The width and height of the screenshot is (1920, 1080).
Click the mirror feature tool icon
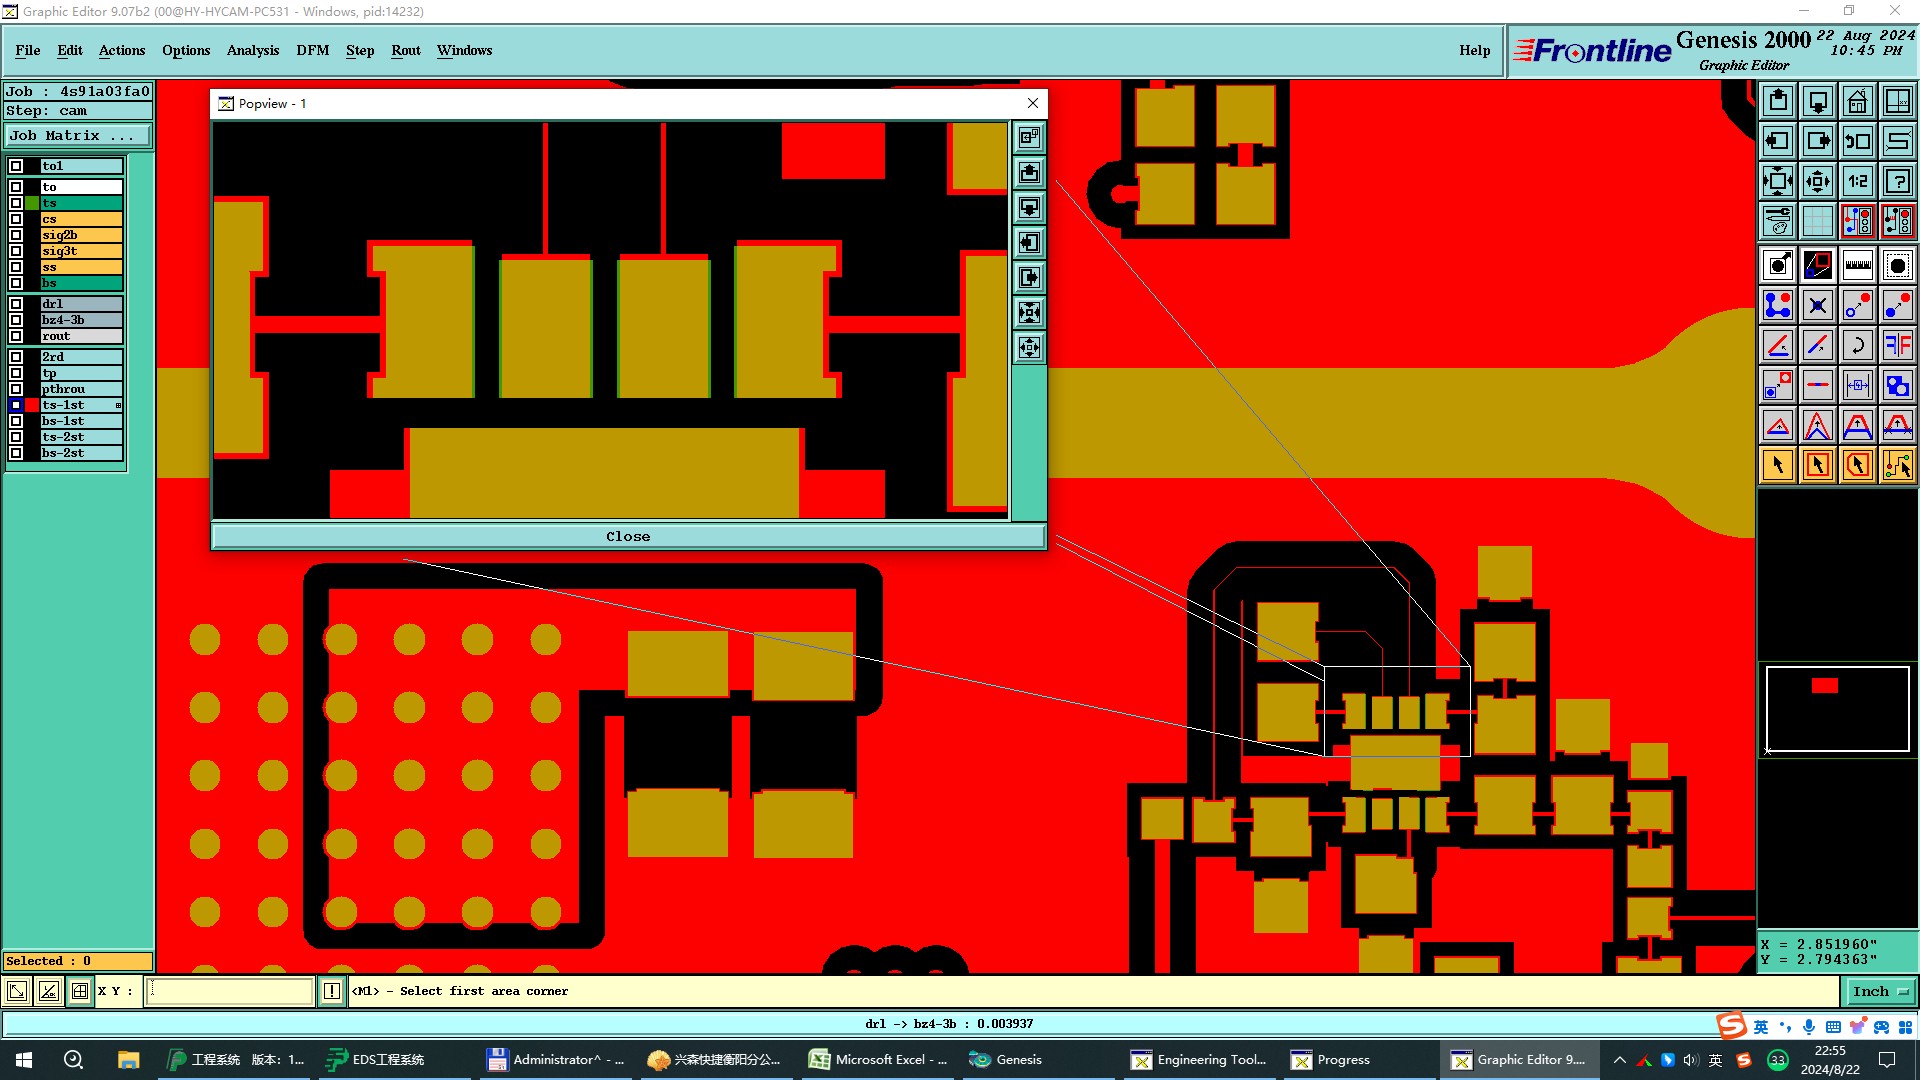[x=1897, y=345]
